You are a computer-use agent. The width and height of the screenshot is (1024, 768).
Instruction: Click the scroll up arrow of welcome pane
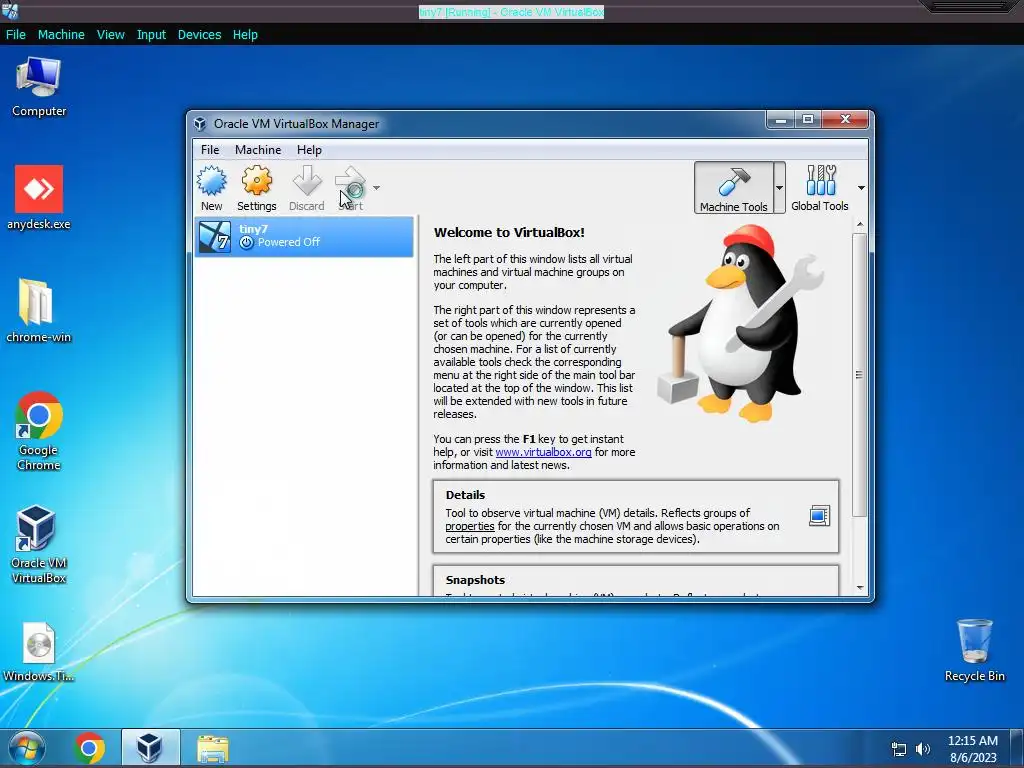(x=860, y=225)
